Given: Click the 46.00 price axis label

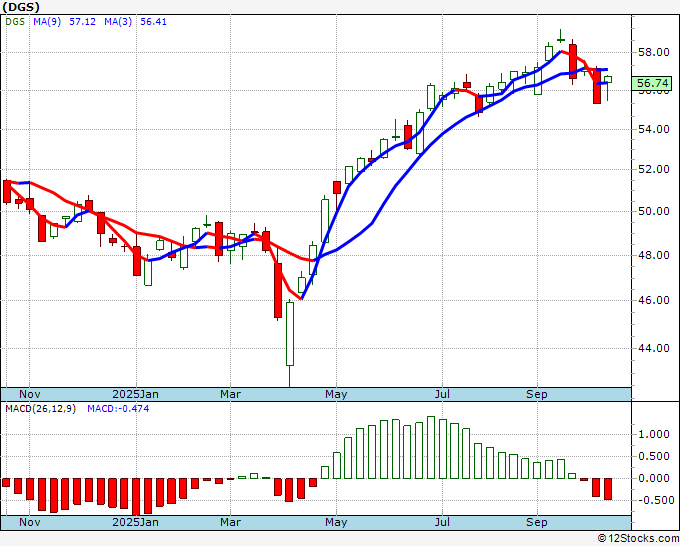Looking at the screenshot, I should coord(654,300).
